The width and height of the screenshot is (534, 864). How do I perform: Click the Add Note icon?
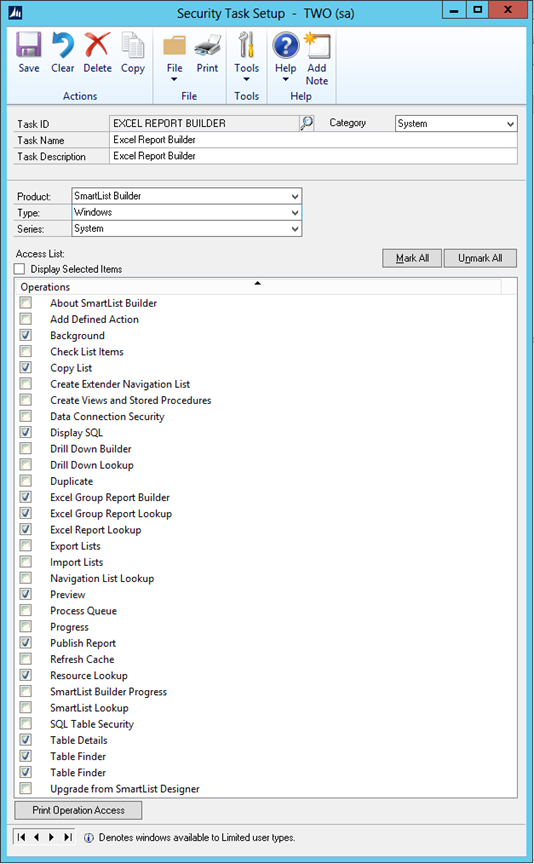coord(317,45)
